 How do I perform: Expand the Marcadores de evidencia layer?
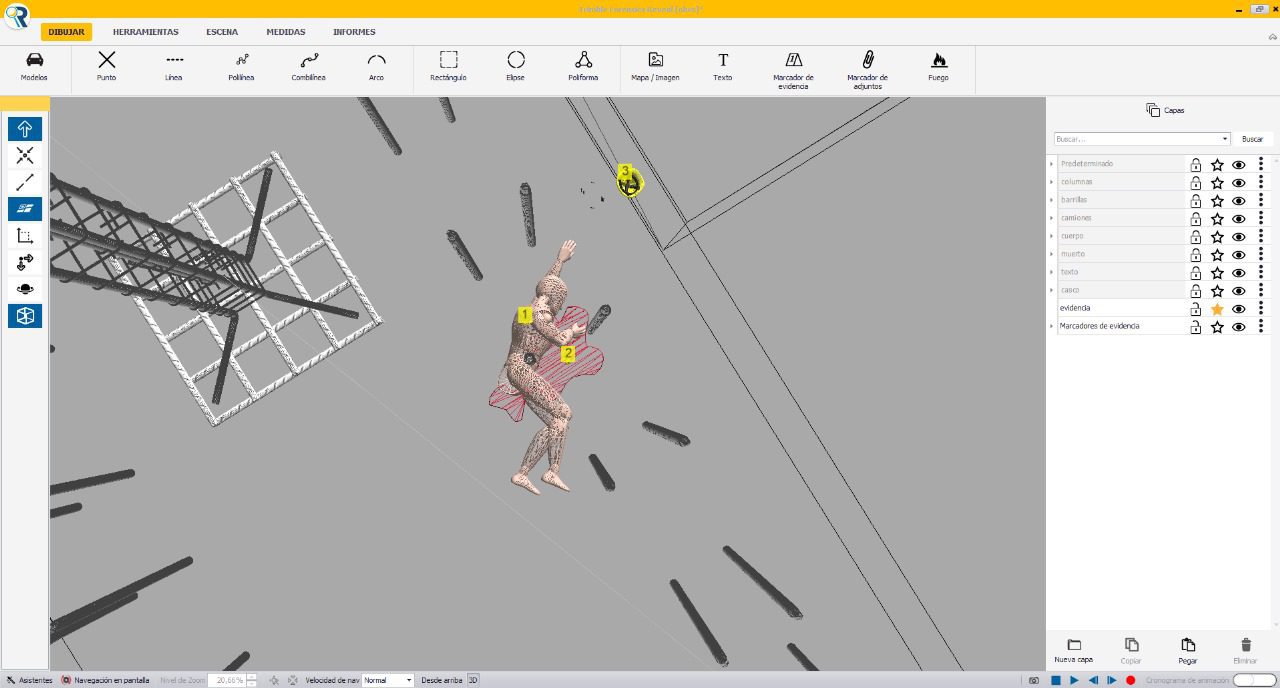tap(1052, 327)
